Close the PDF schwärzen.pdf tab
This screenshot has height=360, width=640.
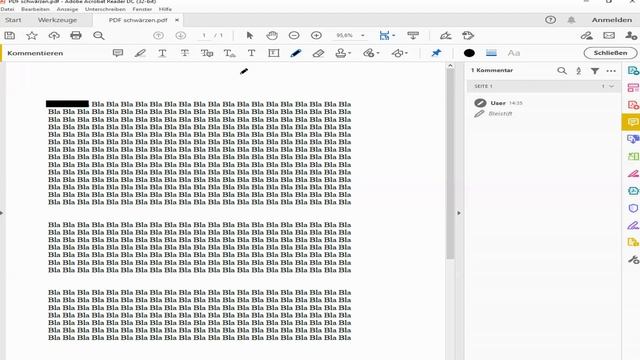tap(177, 20)
